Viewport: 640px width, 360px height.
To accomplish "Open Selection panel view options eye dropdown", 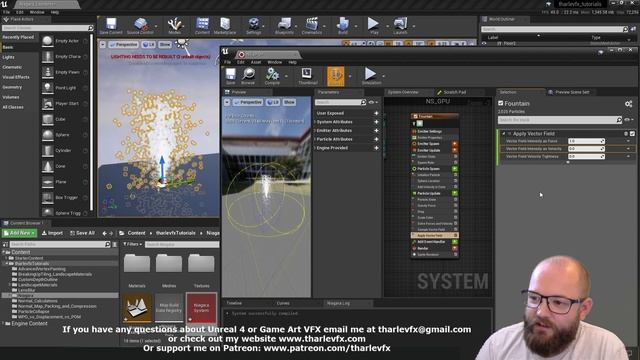I will 629,120.
